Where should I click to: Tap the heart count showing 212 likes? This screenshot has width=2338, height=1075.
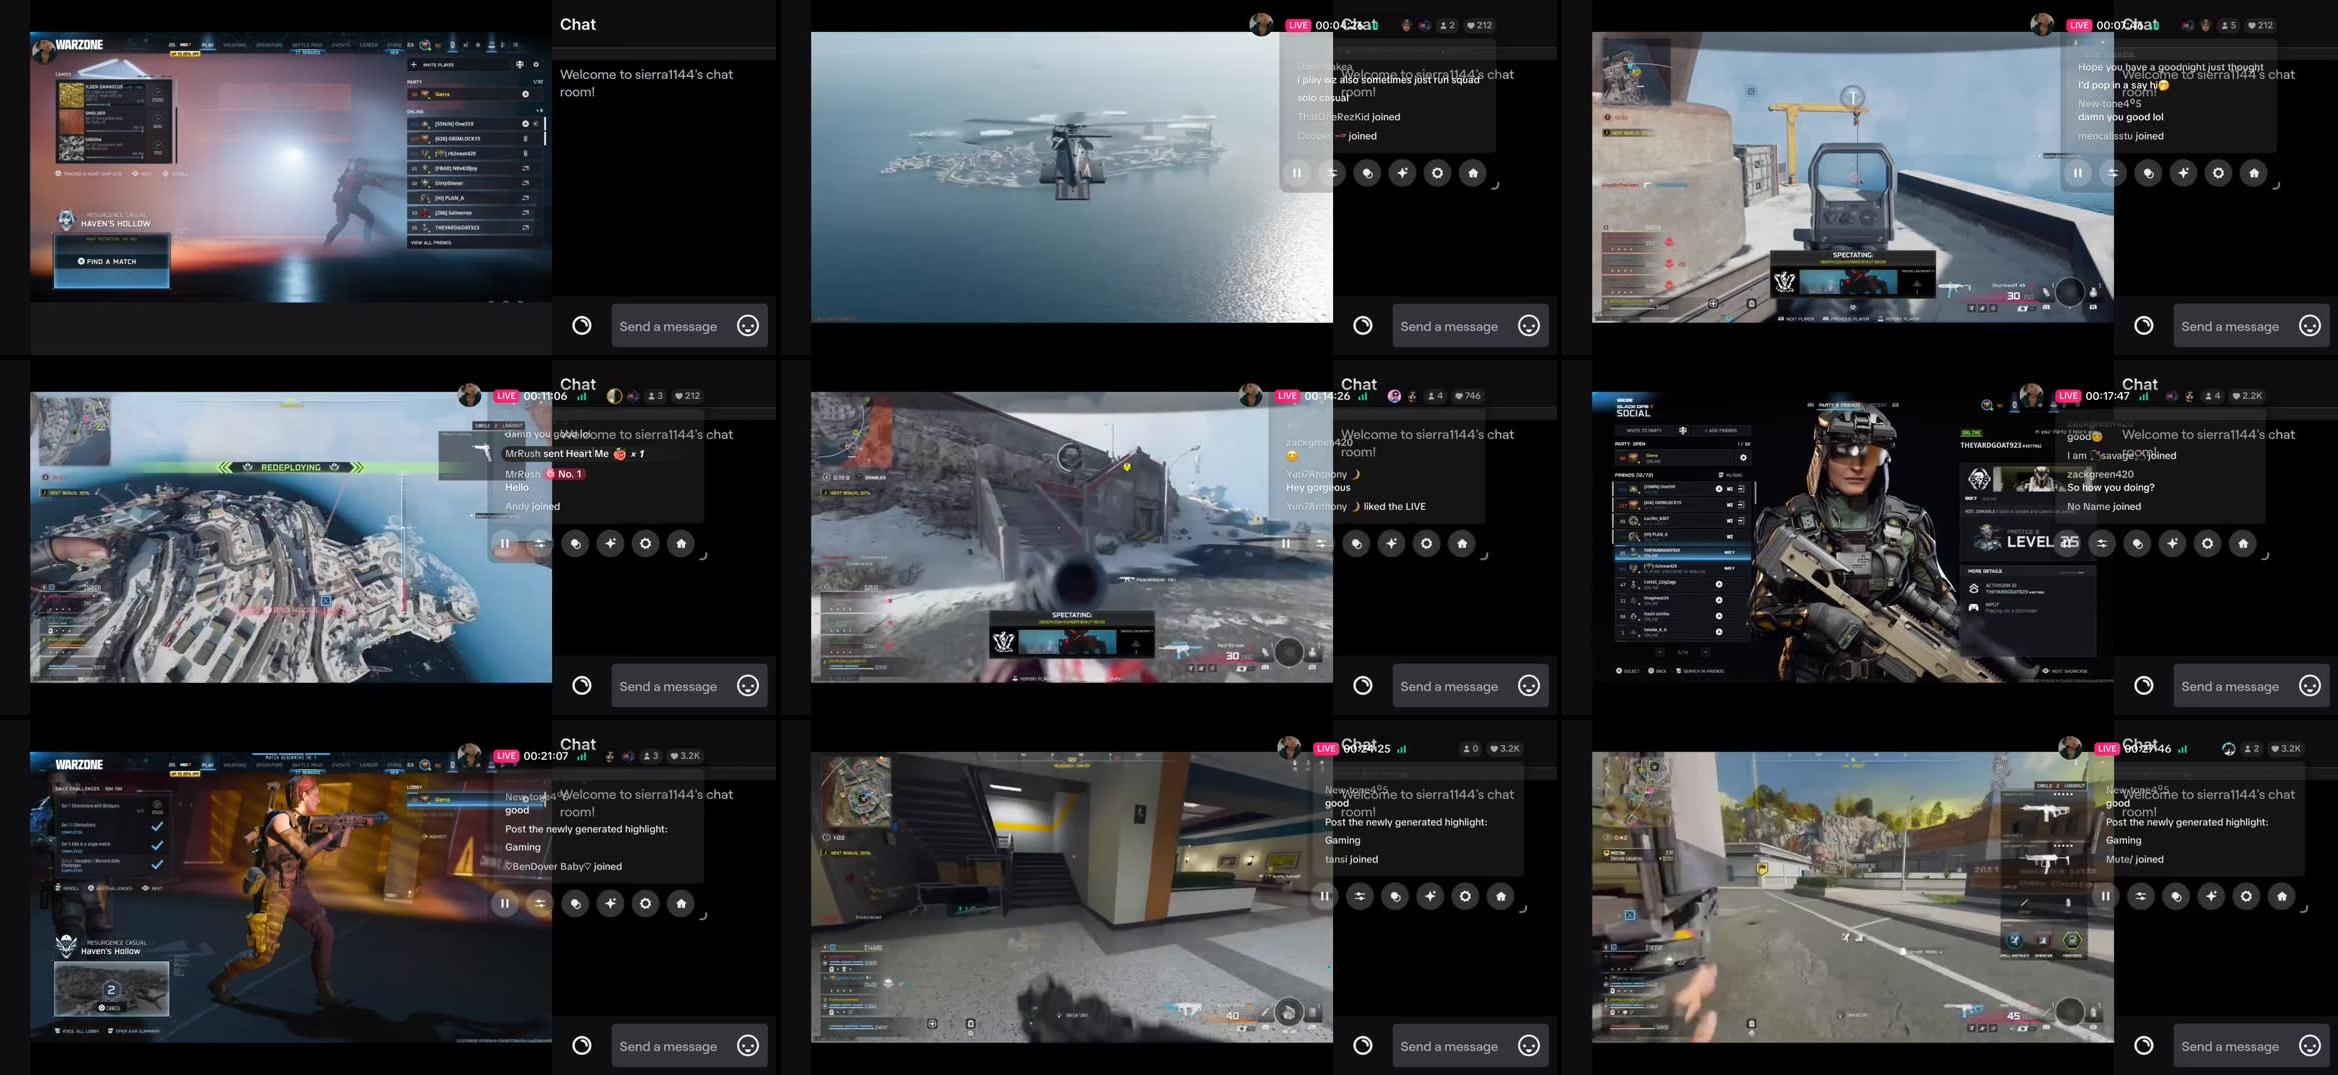tap(687, 396)
